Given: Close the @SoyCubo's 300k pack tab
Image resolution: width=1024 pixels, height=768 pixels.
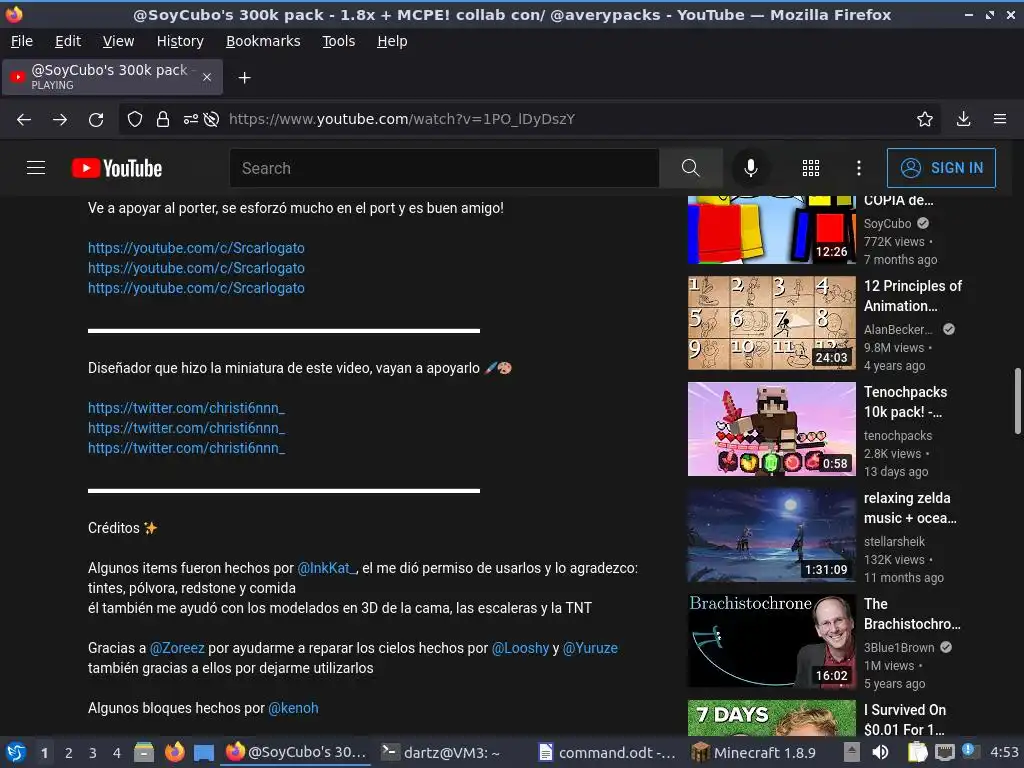Looking at the screenshot, I should click(x=207, y=77).
